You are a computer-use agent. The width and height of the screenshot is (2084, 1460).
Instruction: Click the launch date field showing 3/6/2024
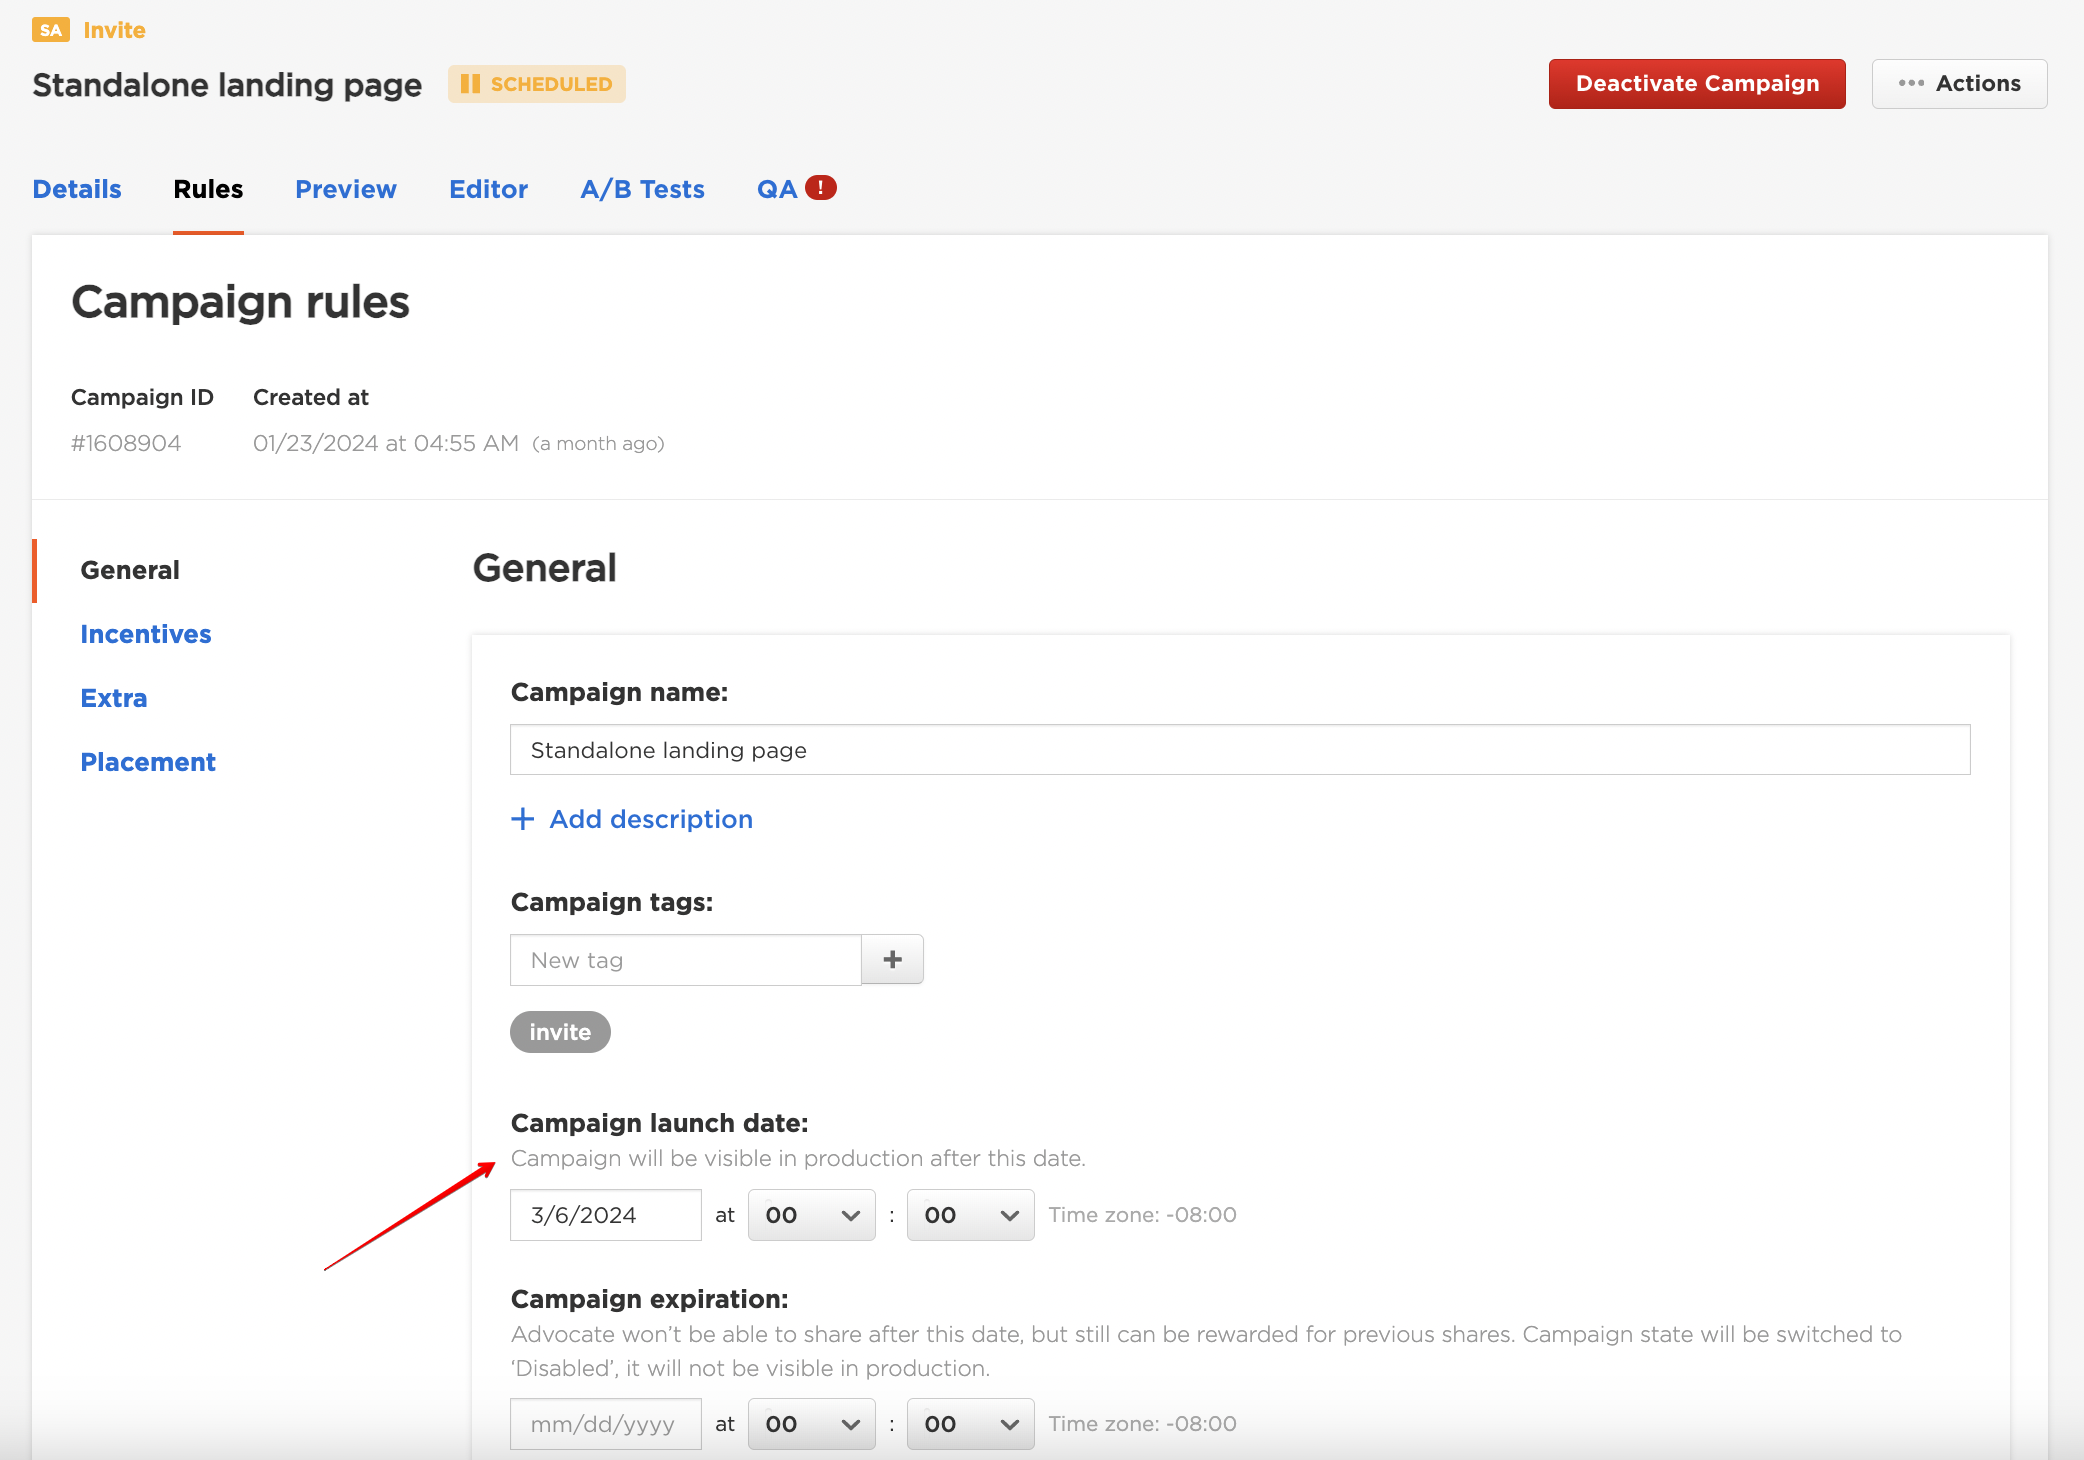[605, 1215]
